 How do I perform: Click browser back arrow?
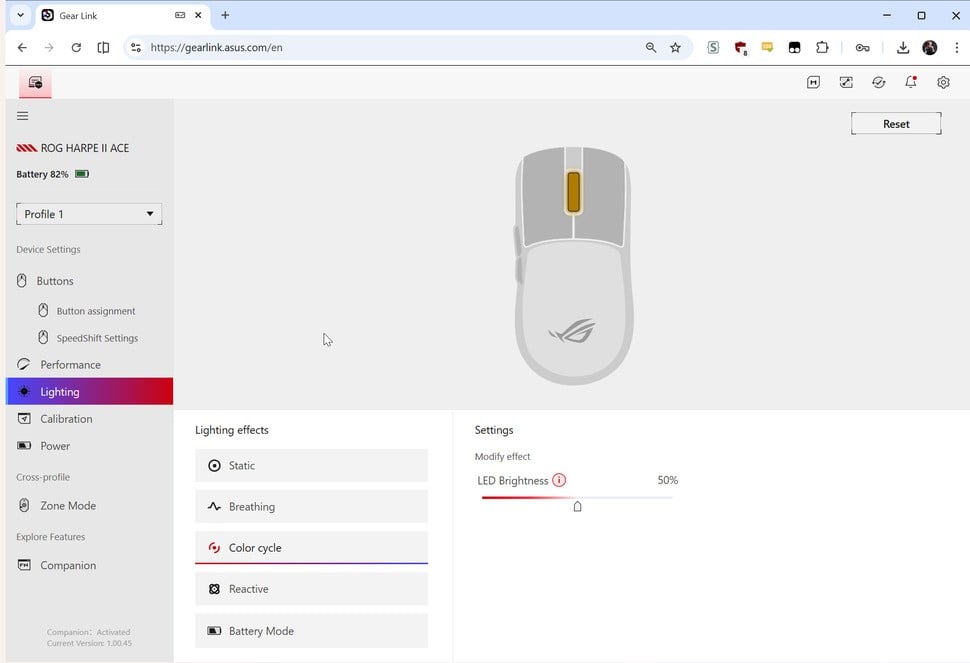[22, 48]
